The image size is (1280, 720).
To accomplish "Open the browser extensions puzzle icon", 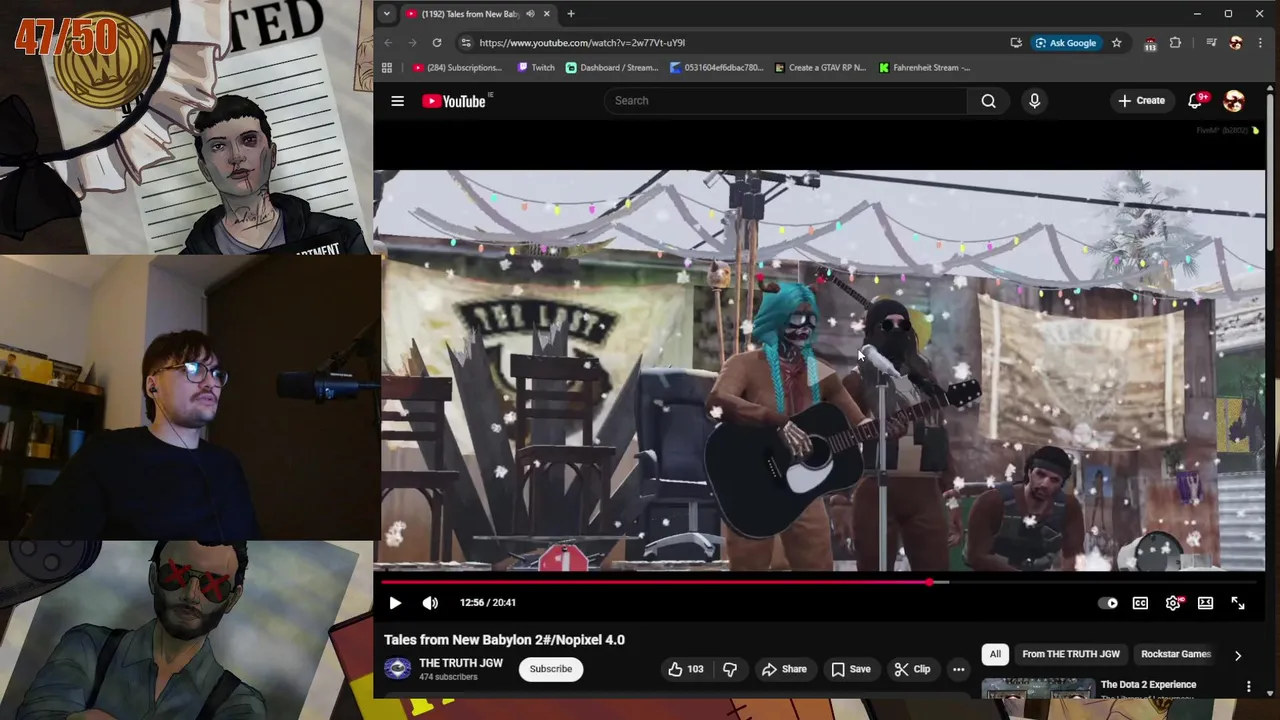I will click(x=1175, y=43).
